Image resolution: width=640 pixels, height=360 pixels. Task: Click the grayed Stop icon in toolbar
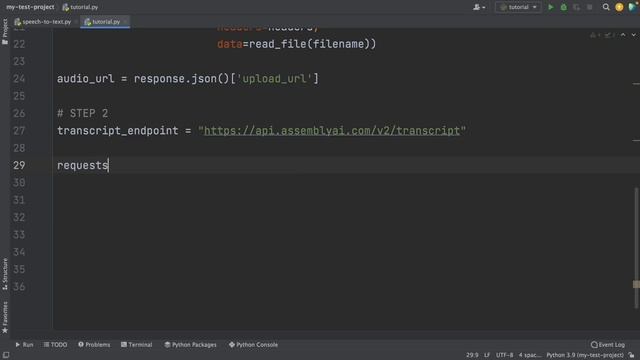[589, 7]
